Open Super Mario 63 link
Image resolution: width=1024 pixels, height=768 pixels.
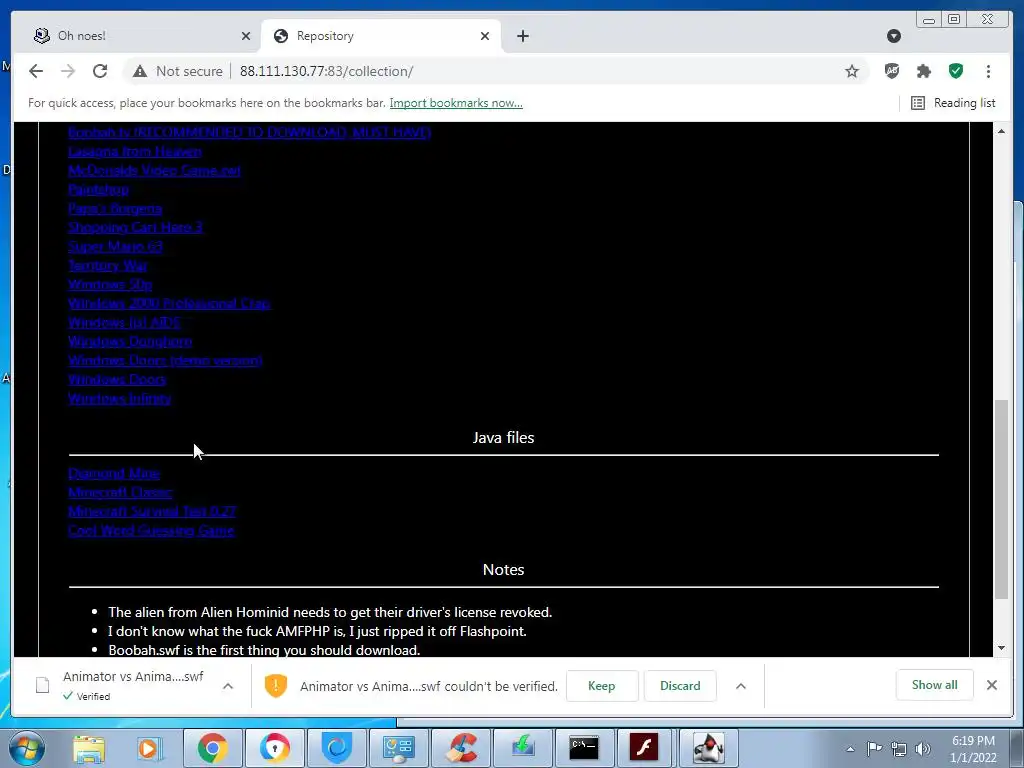[x=116, y=246]
